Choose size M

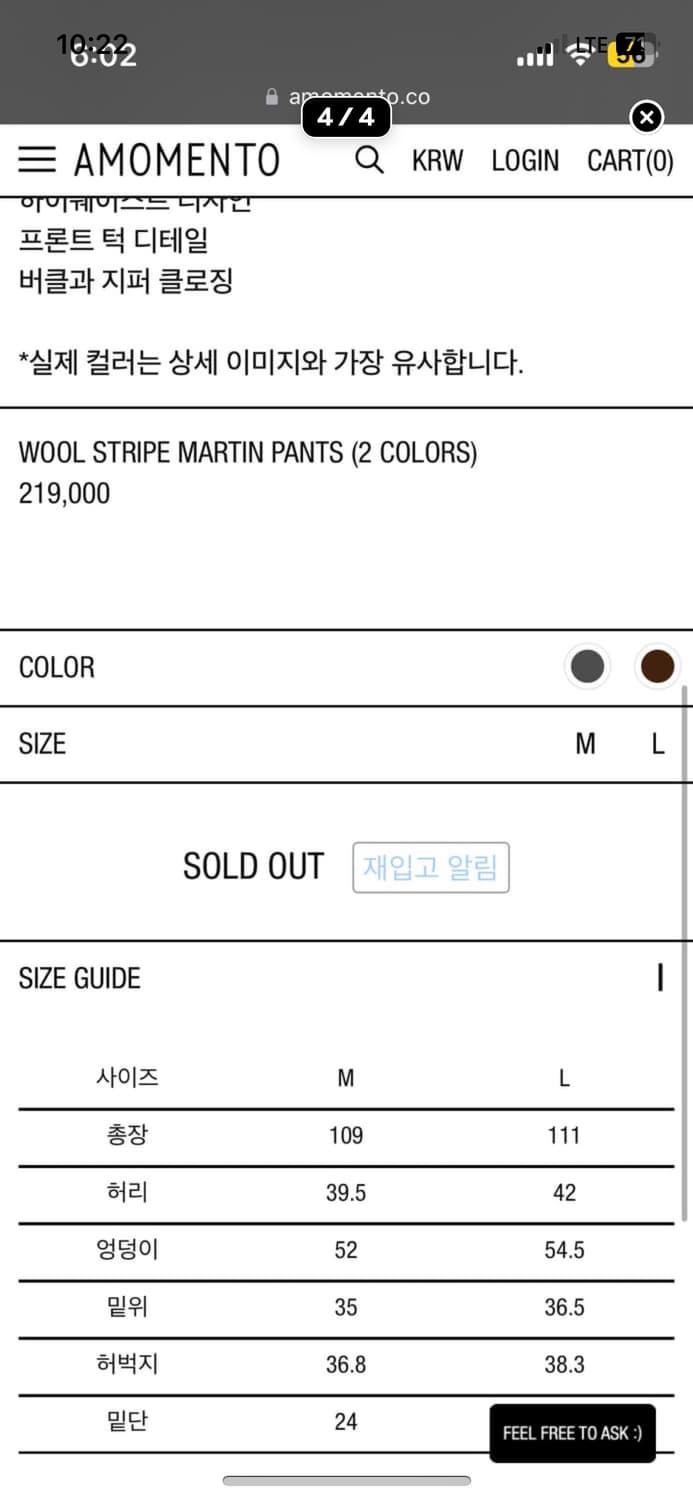pos(586,744)
